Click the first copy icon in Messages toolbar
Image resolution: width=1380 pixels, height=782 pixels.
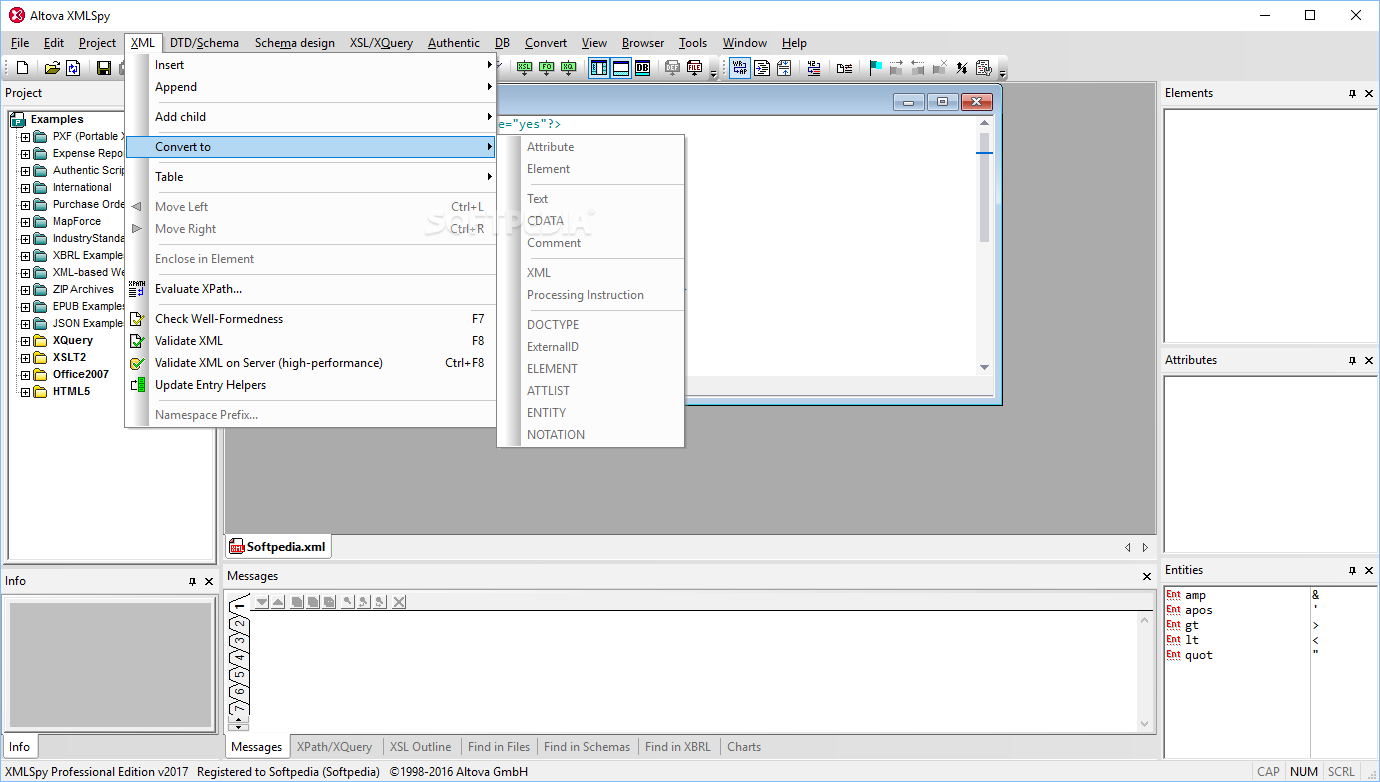click(297, 602)
